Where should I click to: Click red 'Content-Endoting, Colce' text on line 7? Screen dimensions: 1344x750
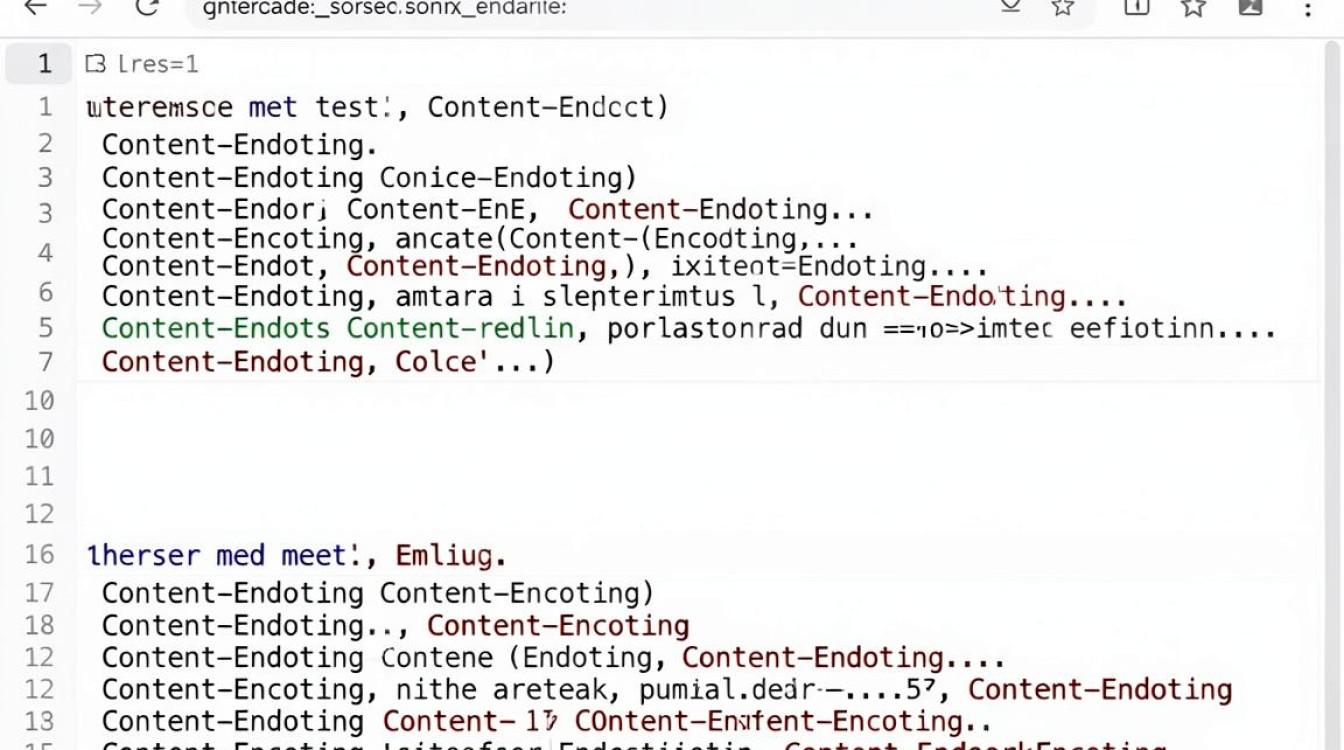329,361
